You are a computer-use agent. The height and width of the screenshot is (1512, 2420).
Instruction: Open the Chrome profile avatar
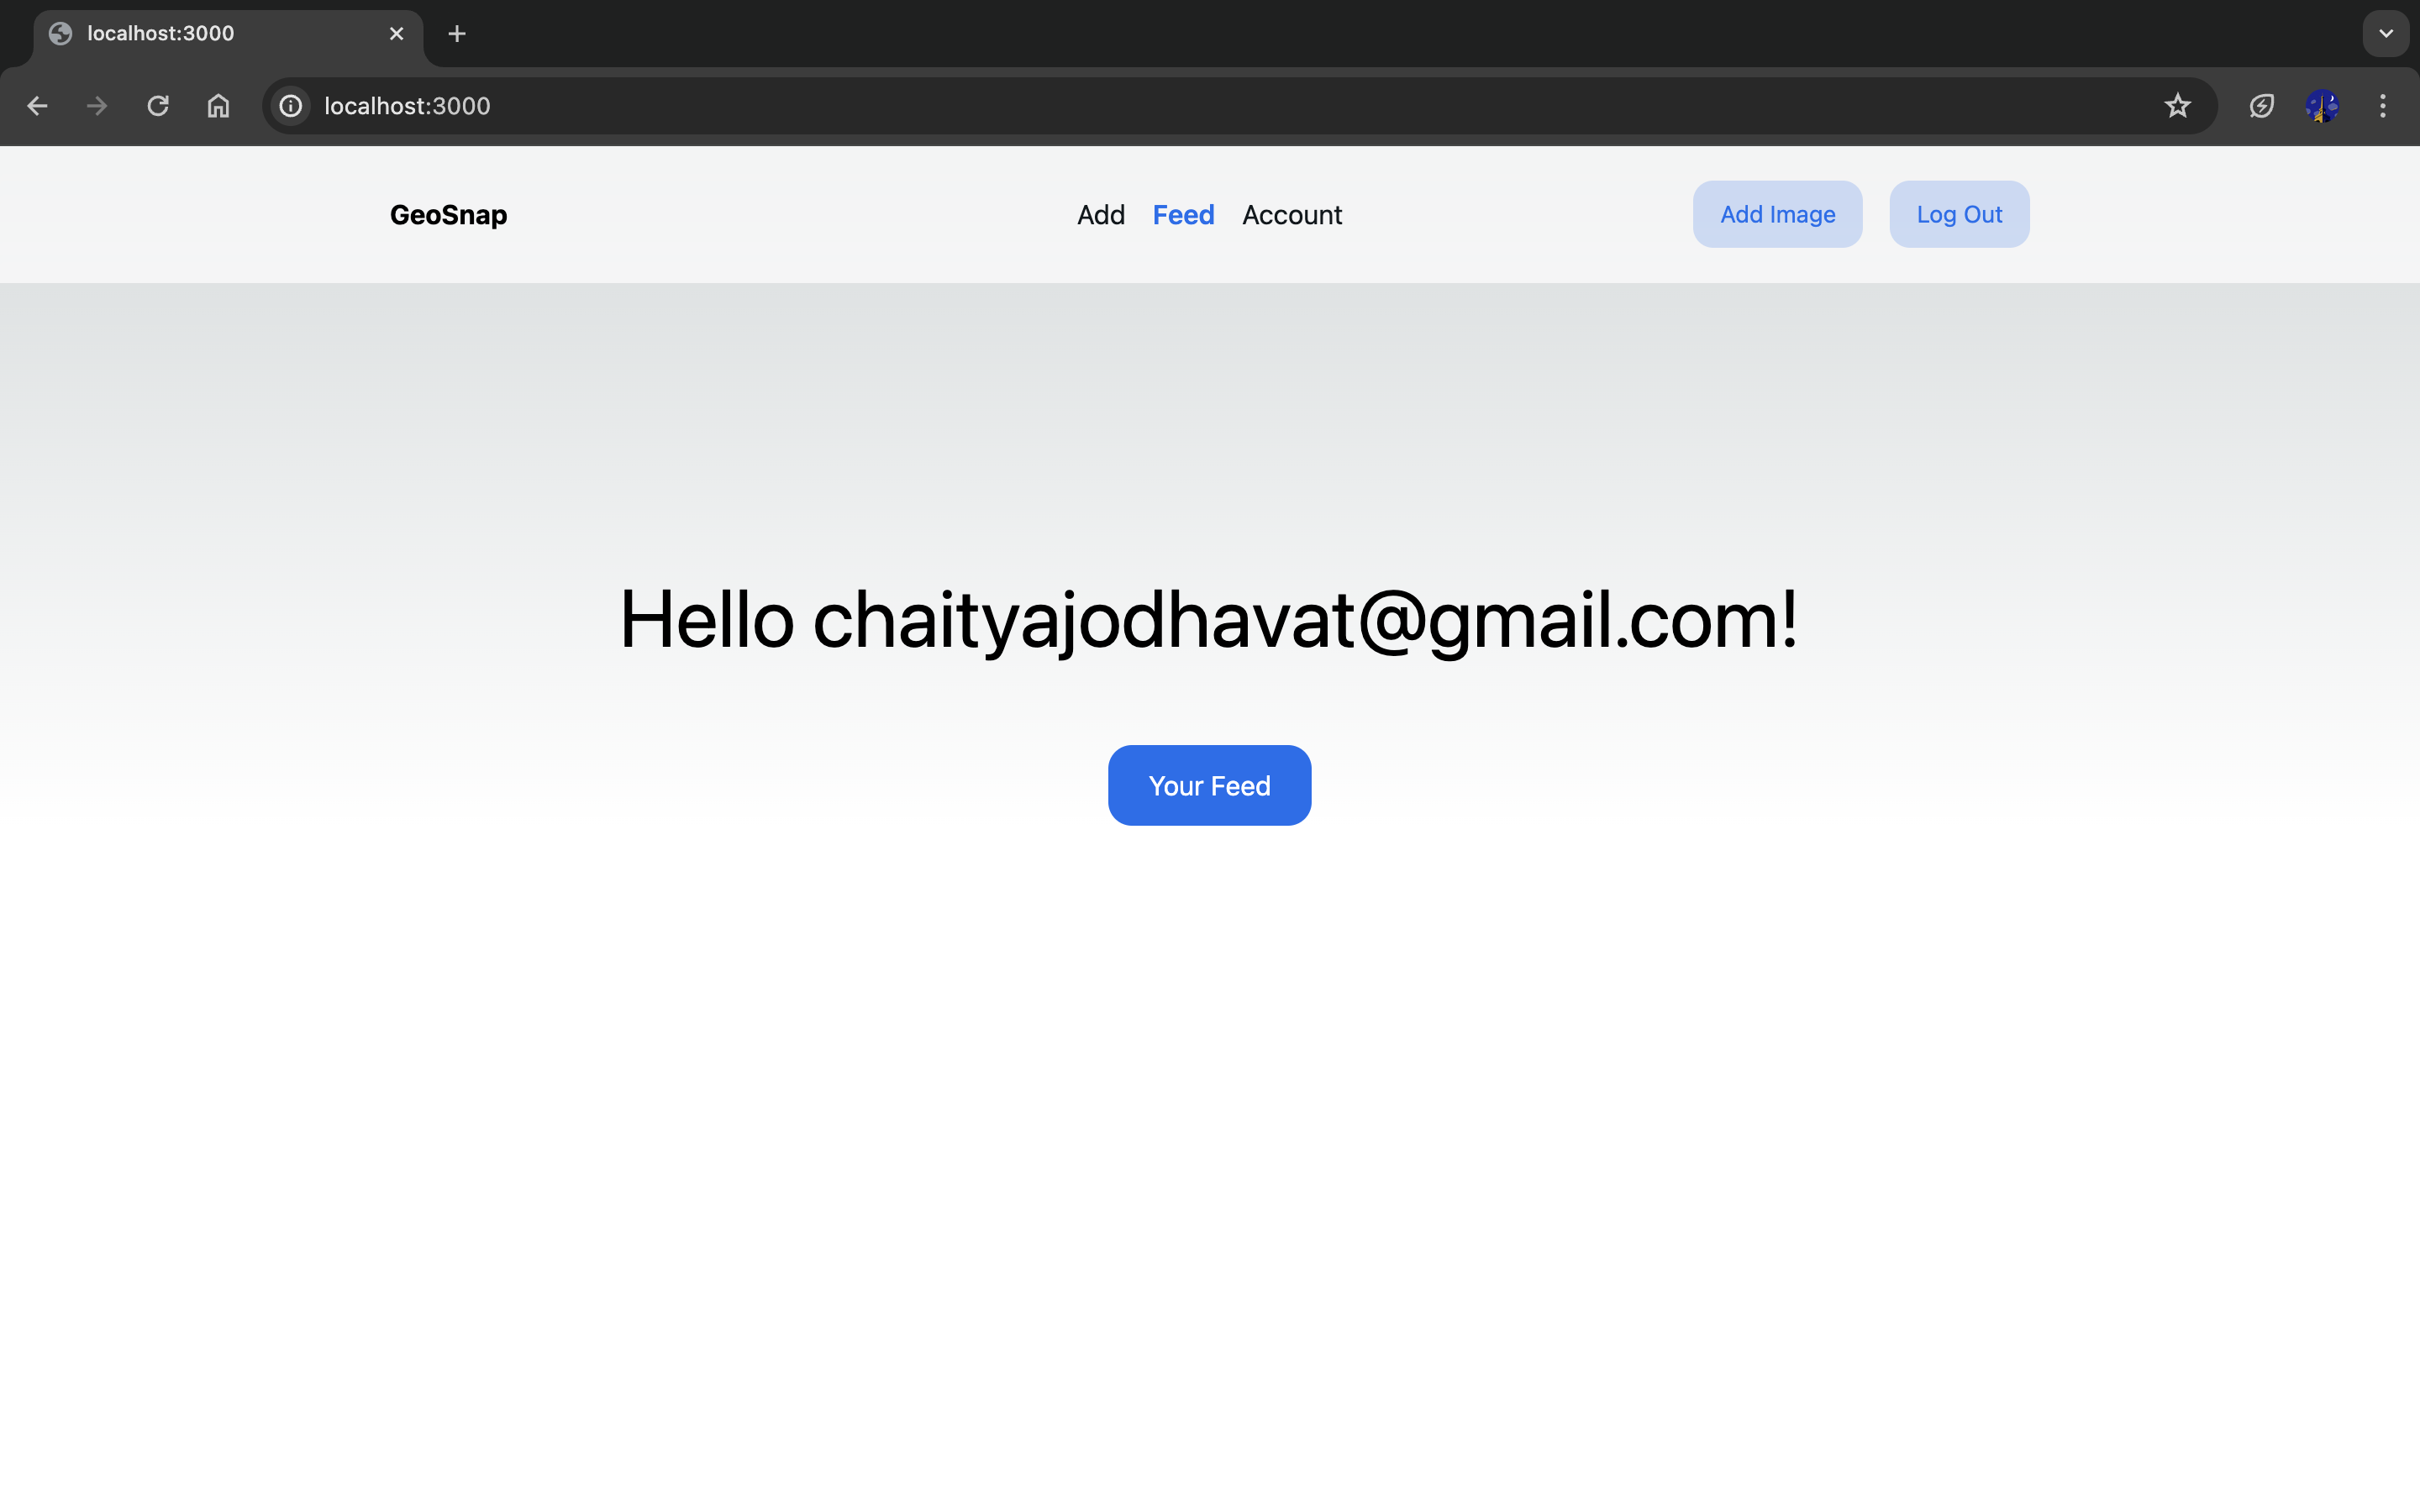tap(2322, 106)
